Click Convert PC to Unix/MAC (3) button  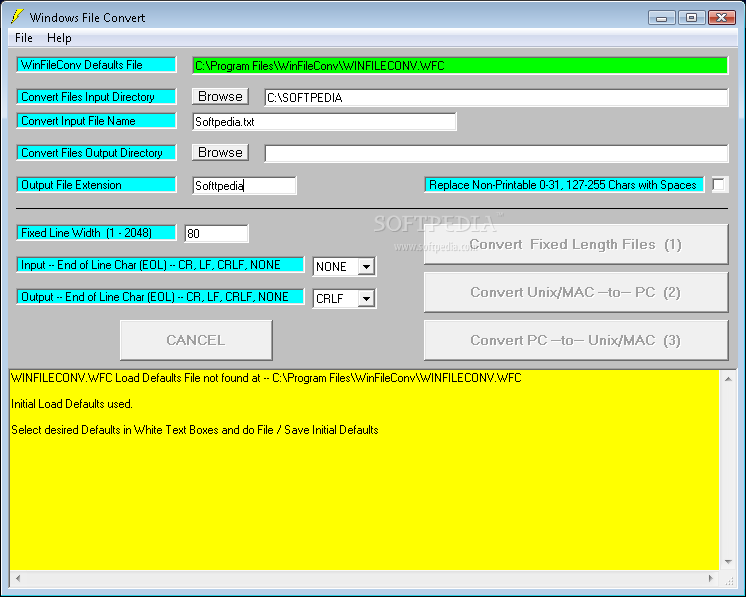[x=576, y=340]
